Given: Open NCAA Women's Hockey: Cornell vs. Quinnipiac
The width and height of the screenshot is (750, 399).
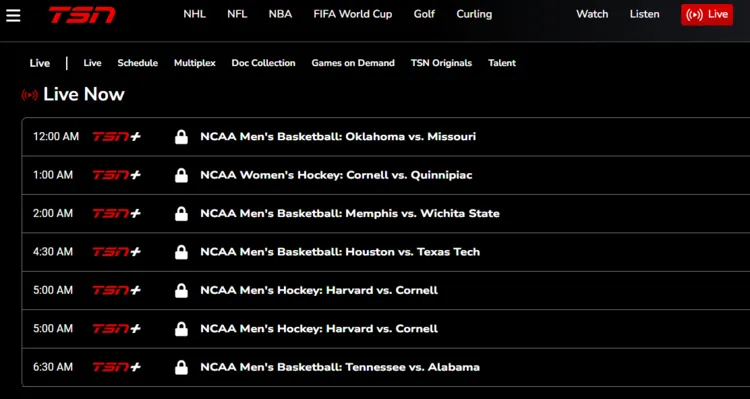Looking at the screenshot, I should coord(336,175).
